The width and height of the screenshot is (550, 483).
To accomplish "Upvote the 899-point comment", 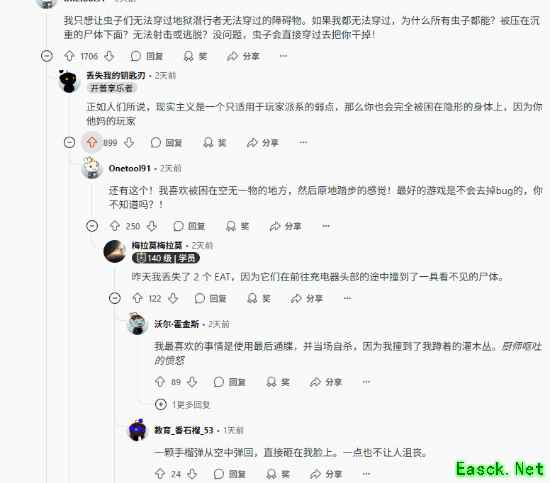I will tap(92, 142).
